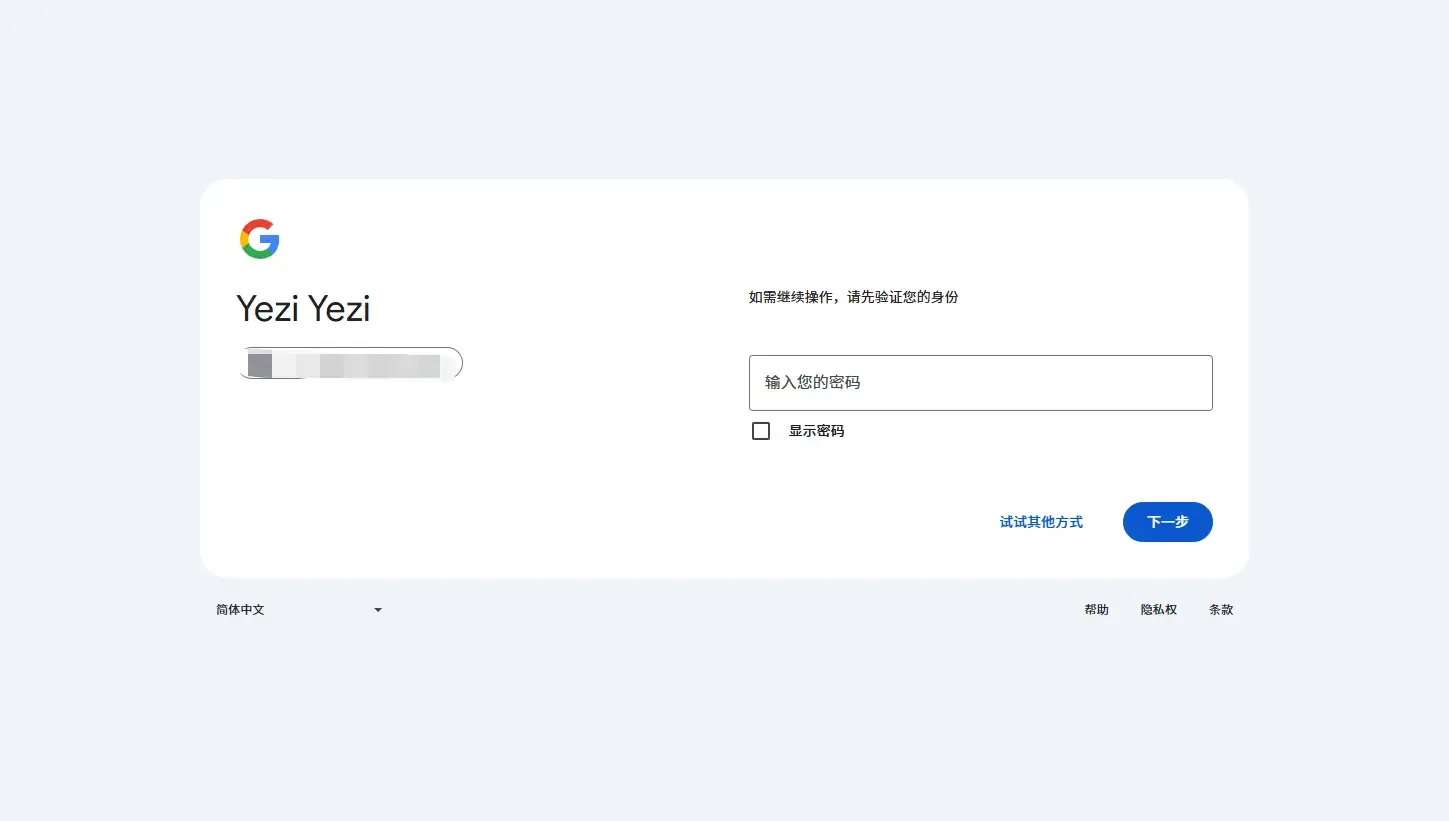Viewport: 1449px width, 821px height.
Task: Click the 显示密码 label text
Action: (817, 430)
